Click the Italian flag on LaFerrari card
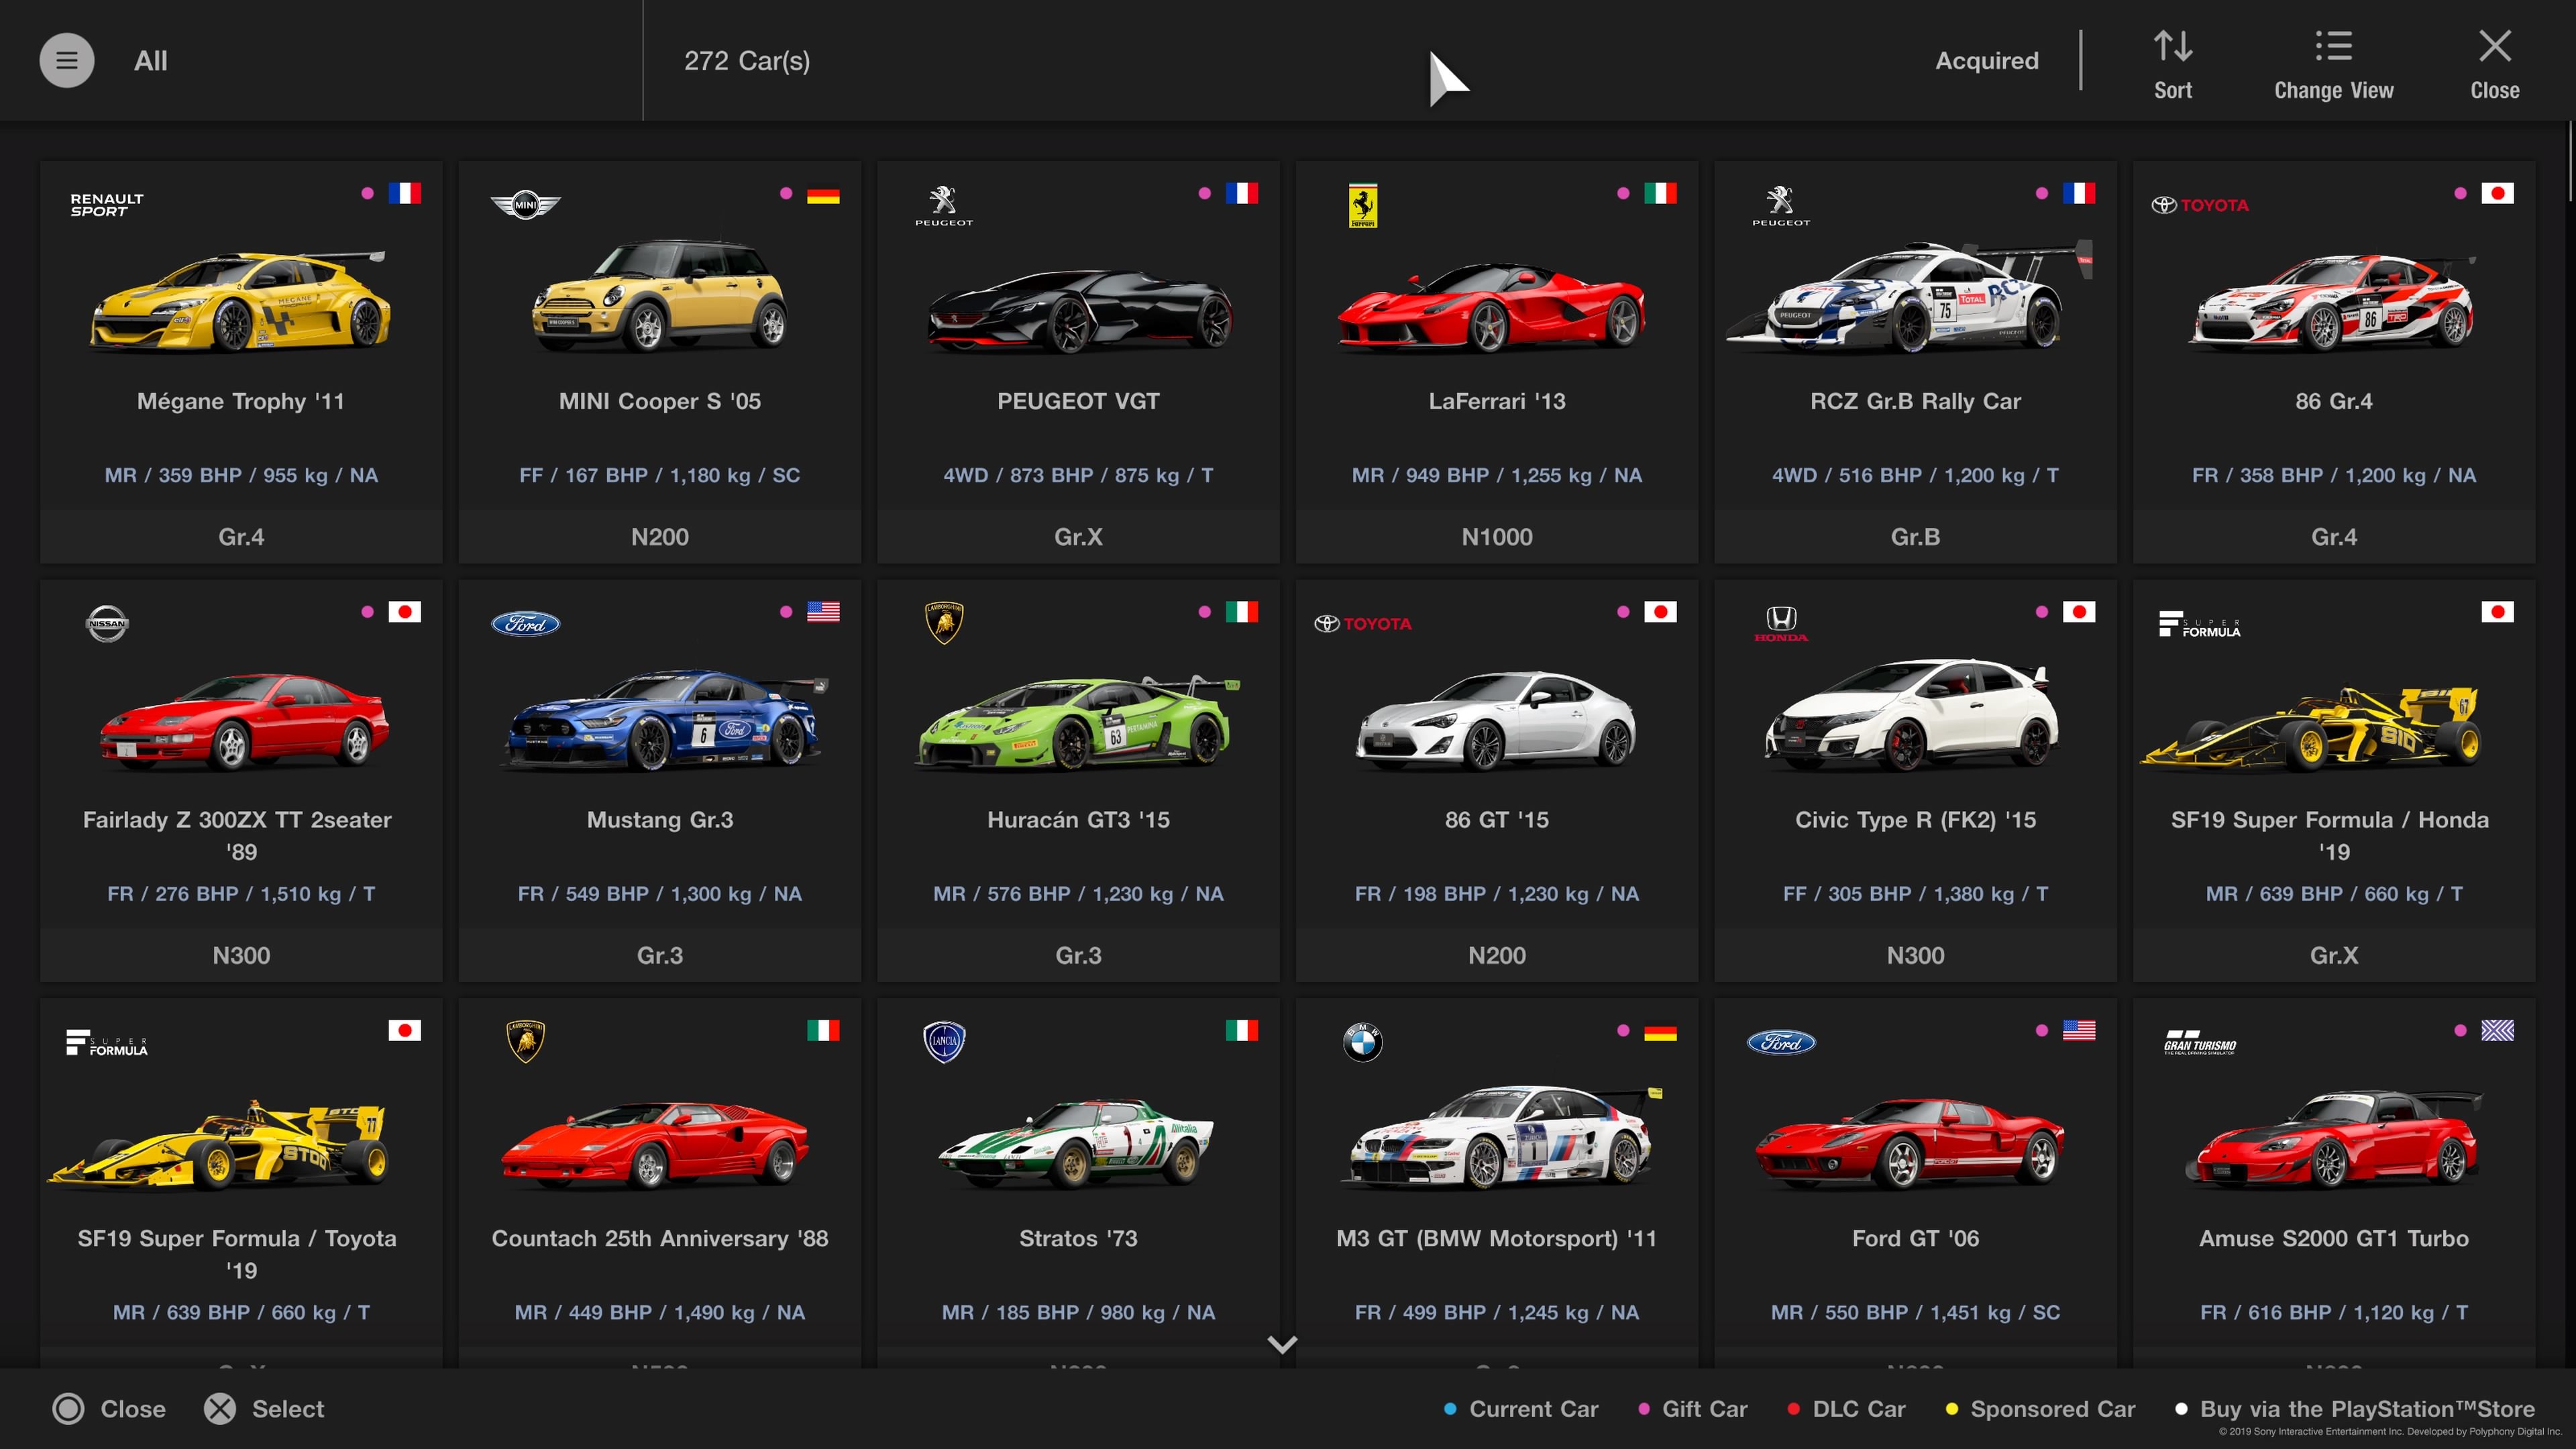Screen dimensions: 2576x1449 click(1660, 193)
